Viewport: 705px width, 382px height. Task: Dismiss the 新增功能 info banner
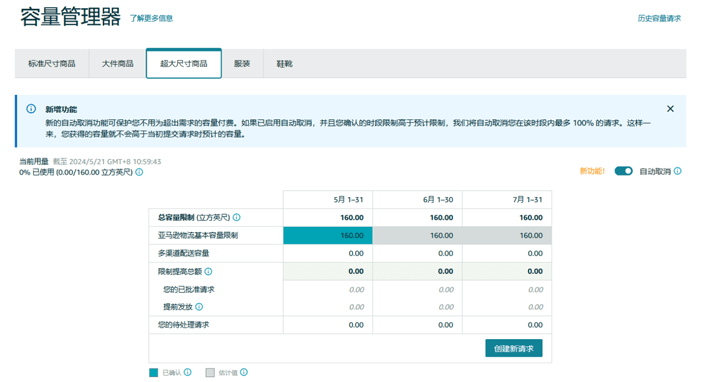tap(670, 109)
